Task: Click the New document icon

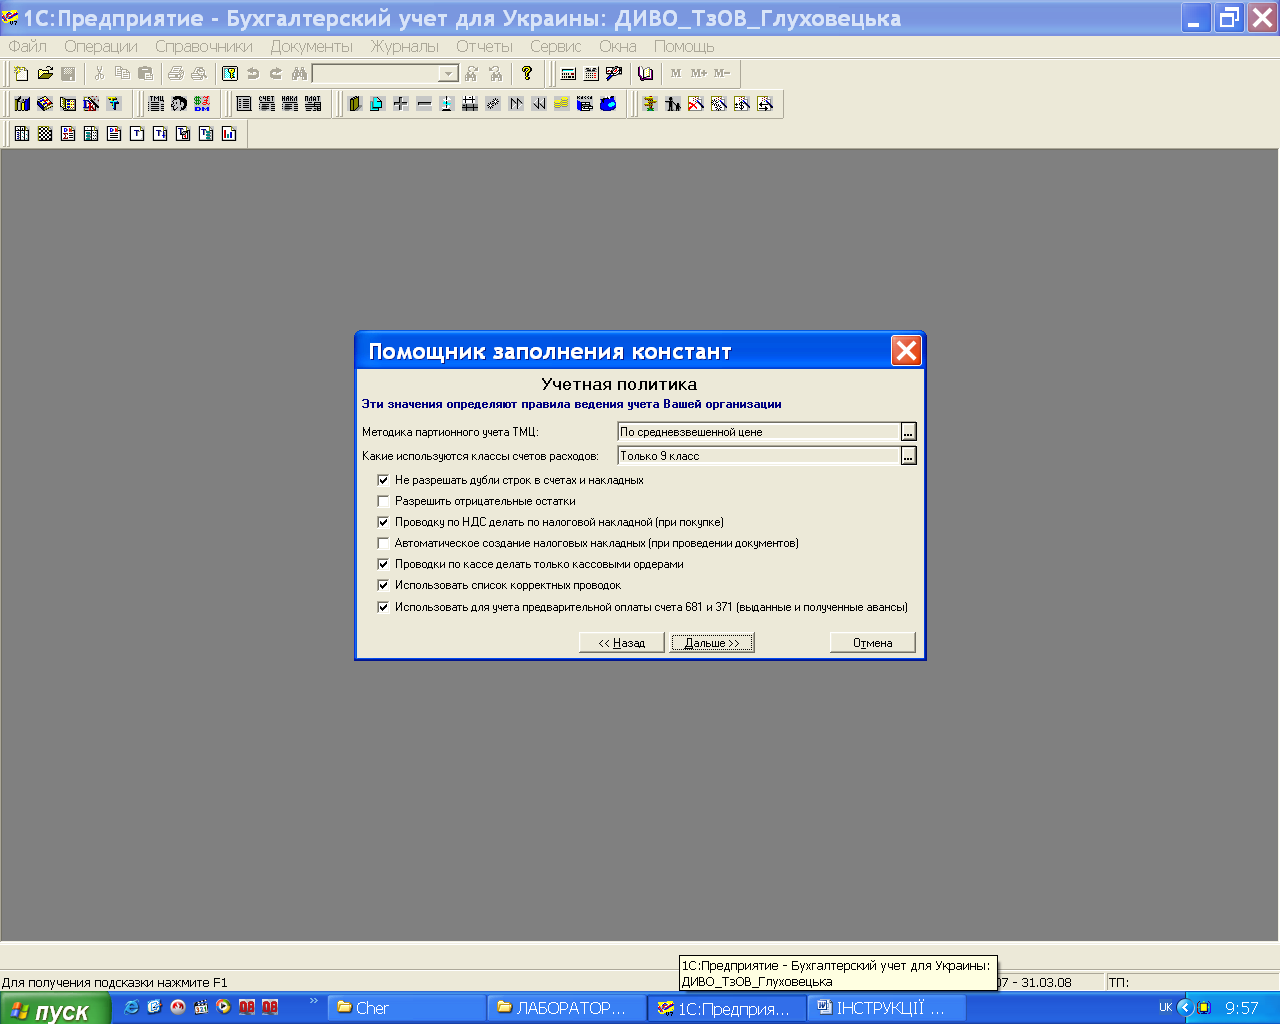Action: (21, 73)
